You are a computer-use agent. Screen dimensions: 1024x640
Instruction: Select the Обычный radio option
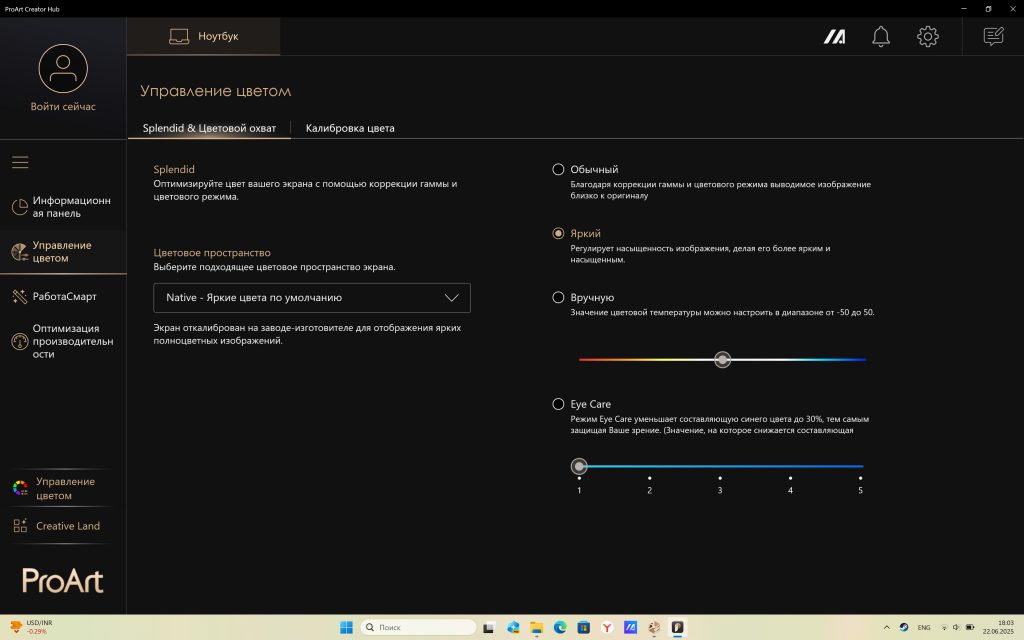(558, 169)
